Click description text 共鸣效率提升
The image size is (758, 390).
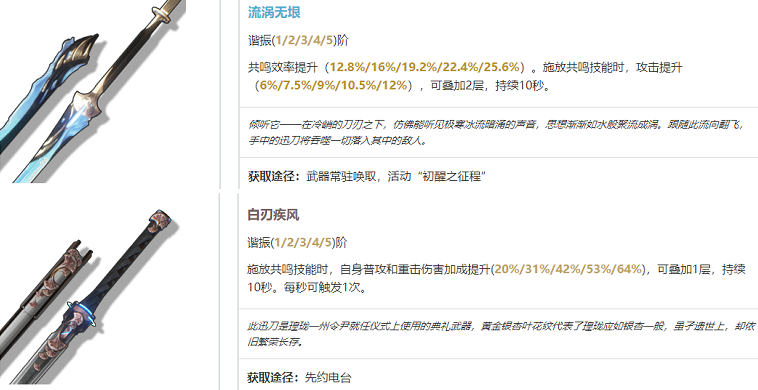click(283, 67)
